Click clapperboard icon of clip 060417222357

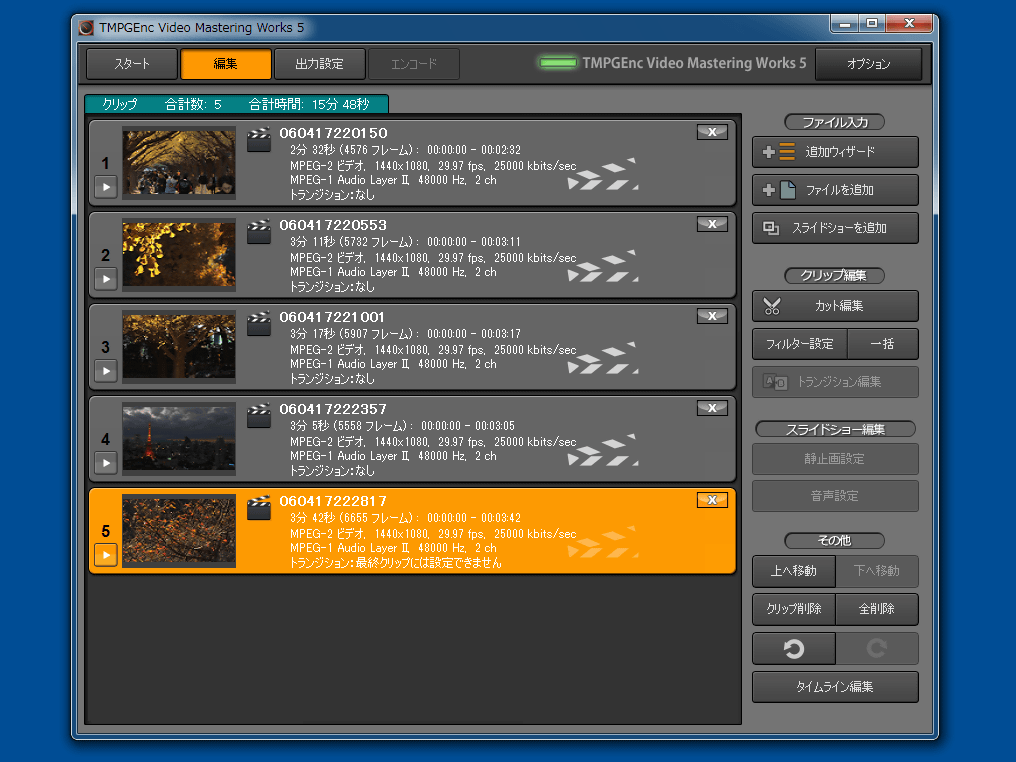259,416
